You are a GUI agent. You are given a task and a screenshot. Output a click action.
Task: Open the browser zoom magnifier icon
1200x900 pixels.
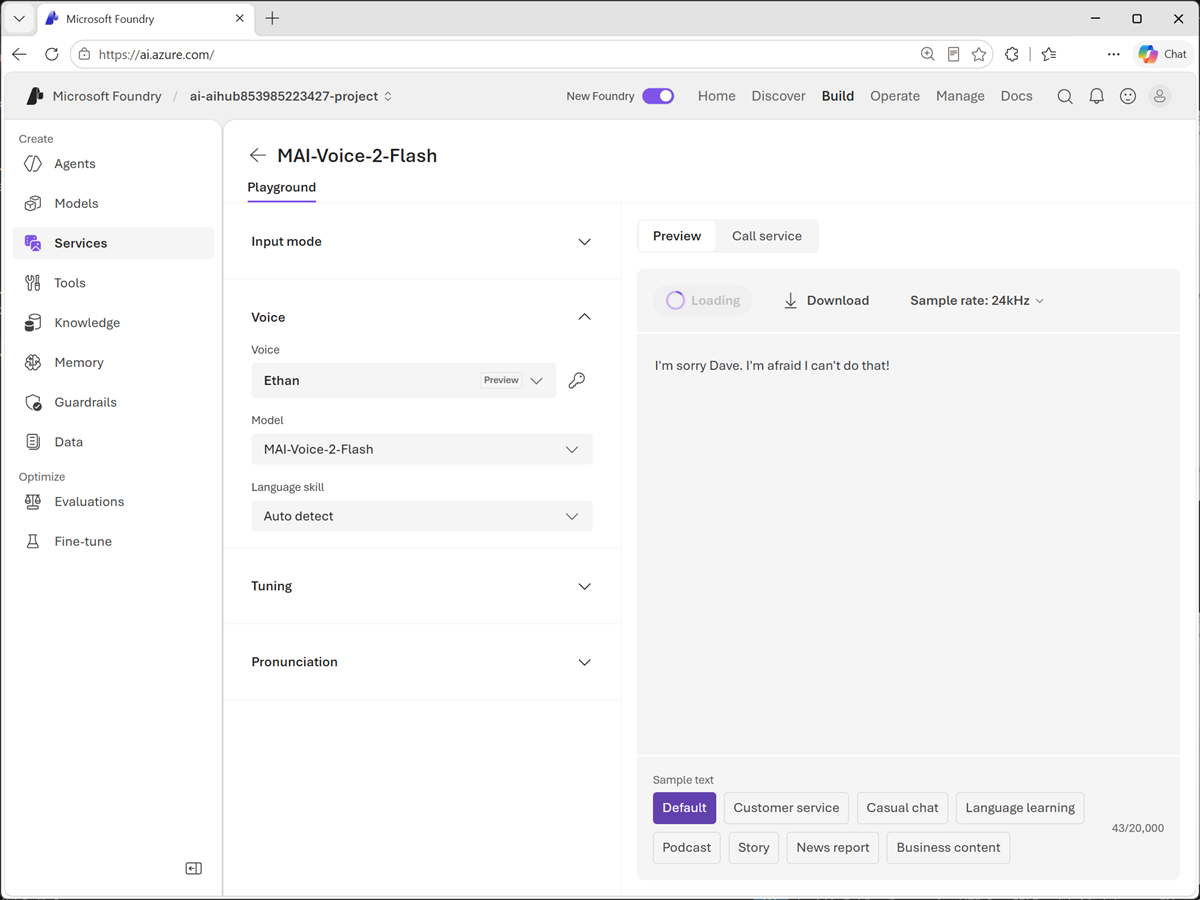[x=927, y=54]
